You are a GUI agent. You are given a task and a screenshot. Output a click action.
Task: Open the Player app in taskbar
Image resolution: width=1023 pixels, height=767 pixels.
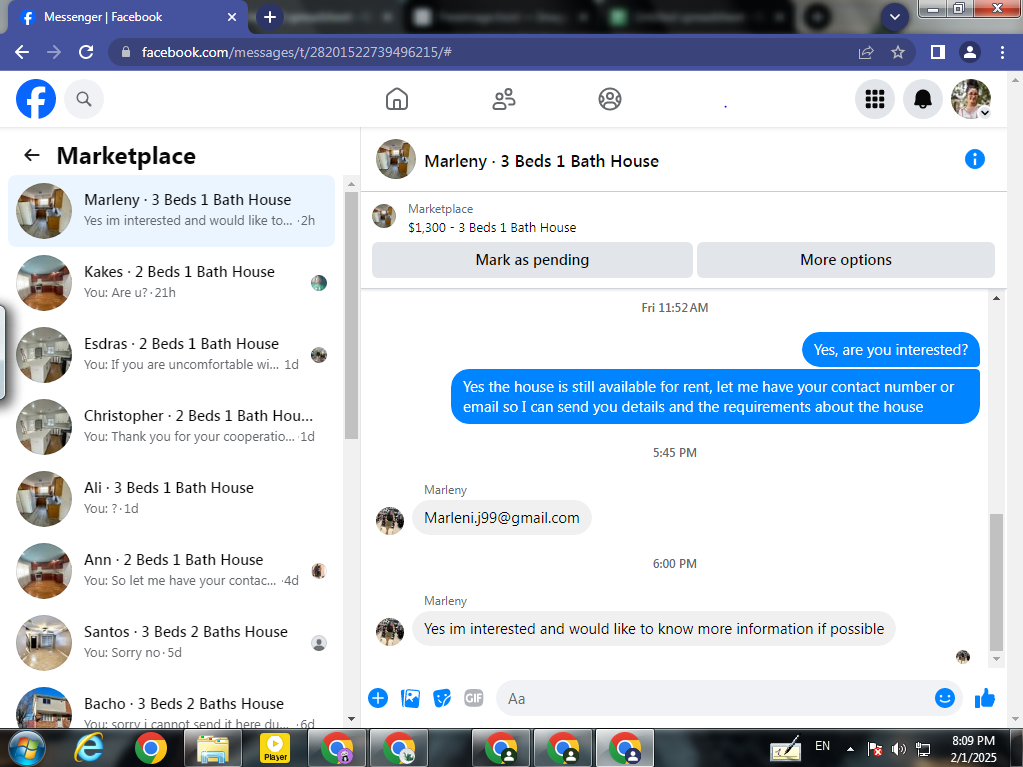[275, 749]
